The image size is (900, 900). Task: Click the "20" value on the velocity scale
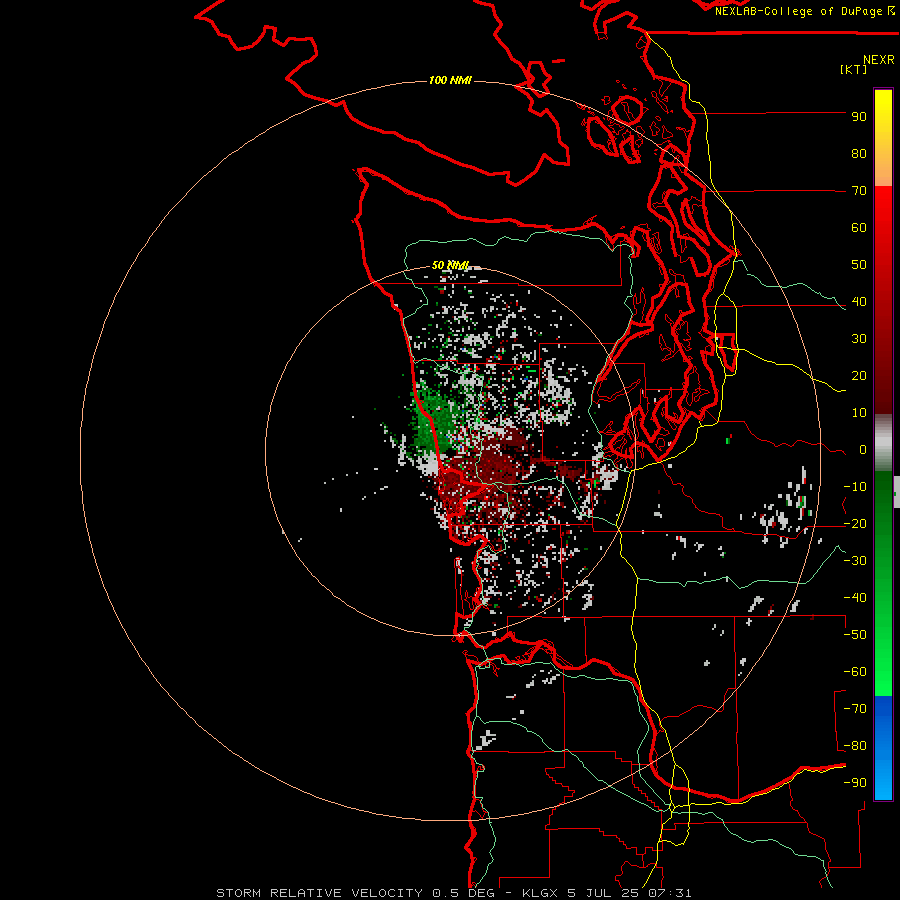859,376
